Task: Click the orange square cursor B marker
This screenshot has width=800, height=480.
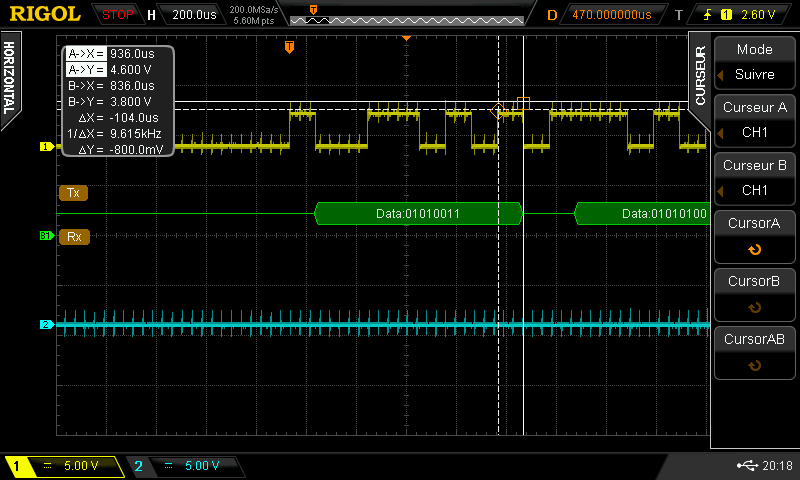Action: coord(523,104)
